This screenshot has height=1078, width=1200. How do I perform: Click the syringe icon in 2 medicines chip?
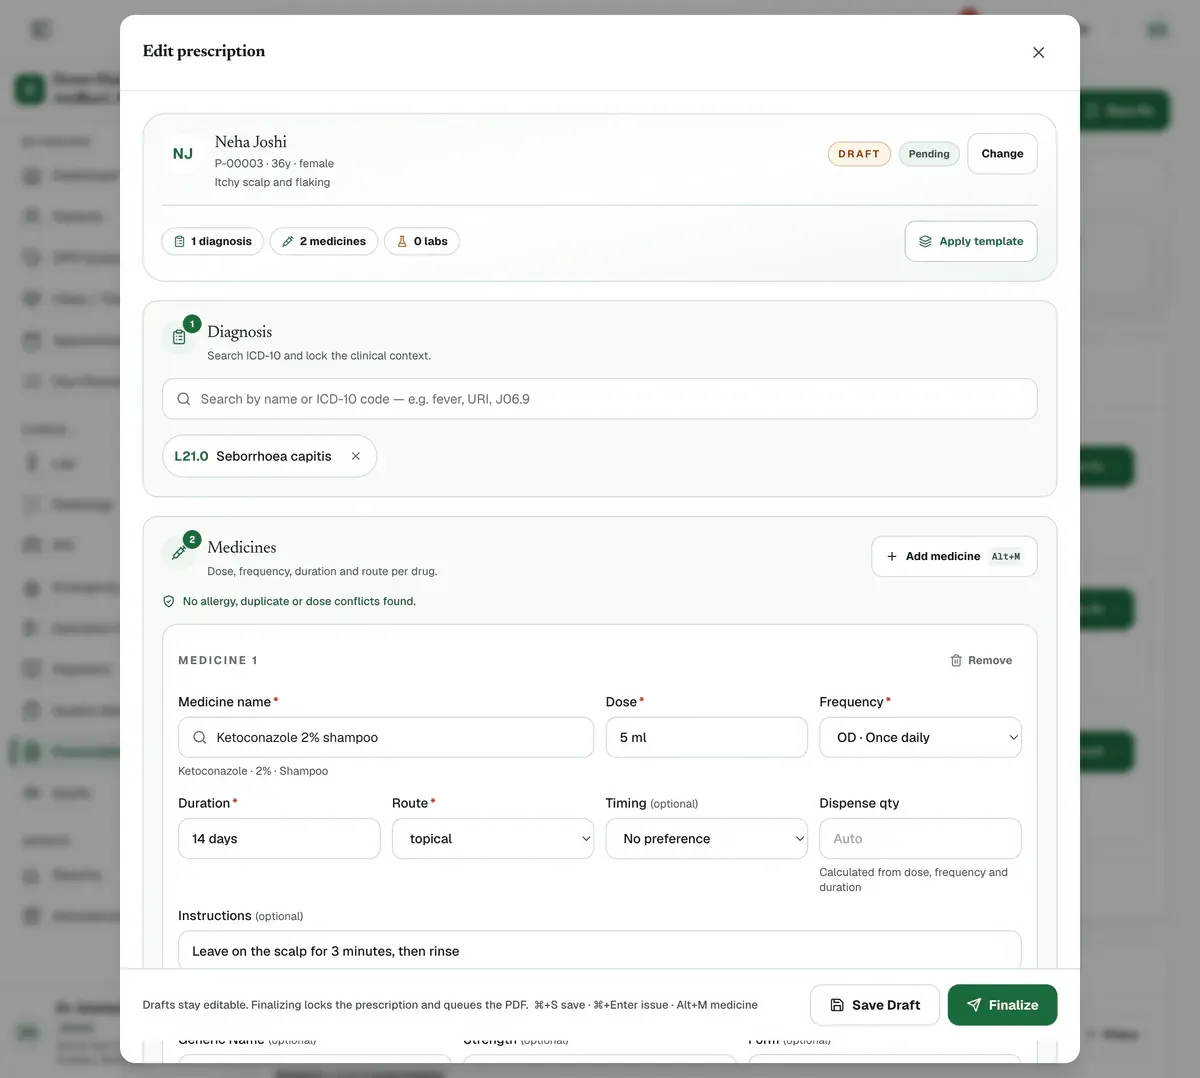(288, 241)
